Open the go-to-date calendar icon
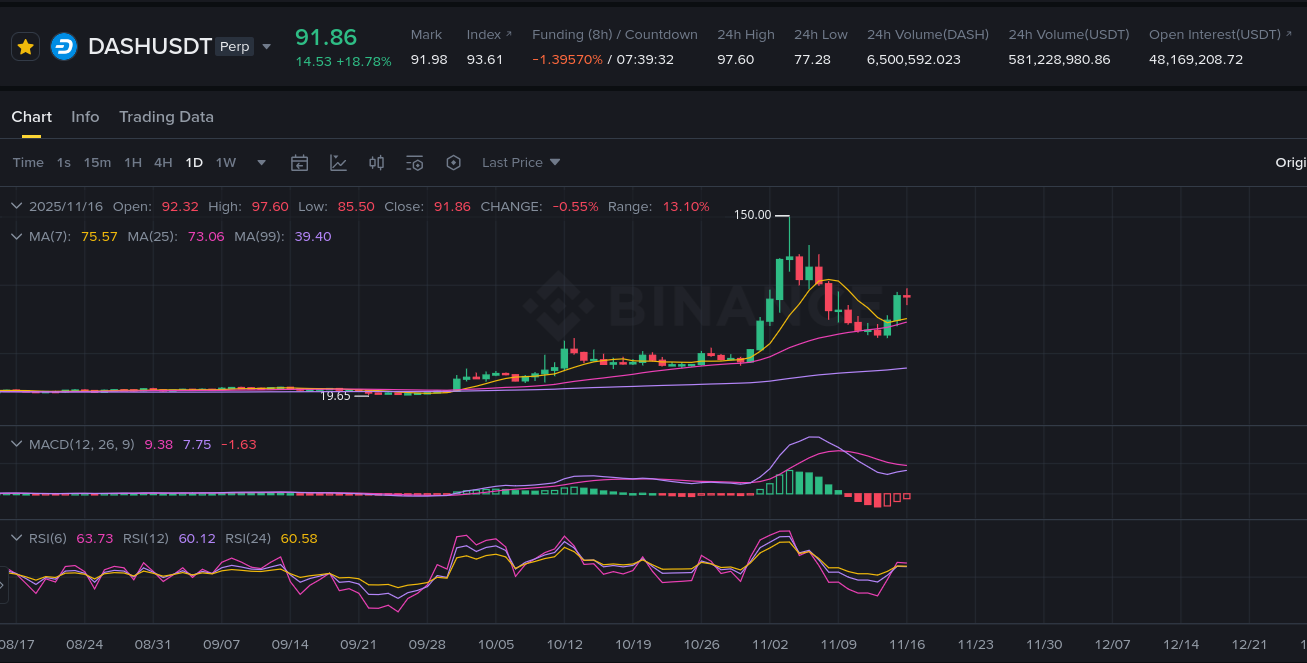 (x=299, y=163)
